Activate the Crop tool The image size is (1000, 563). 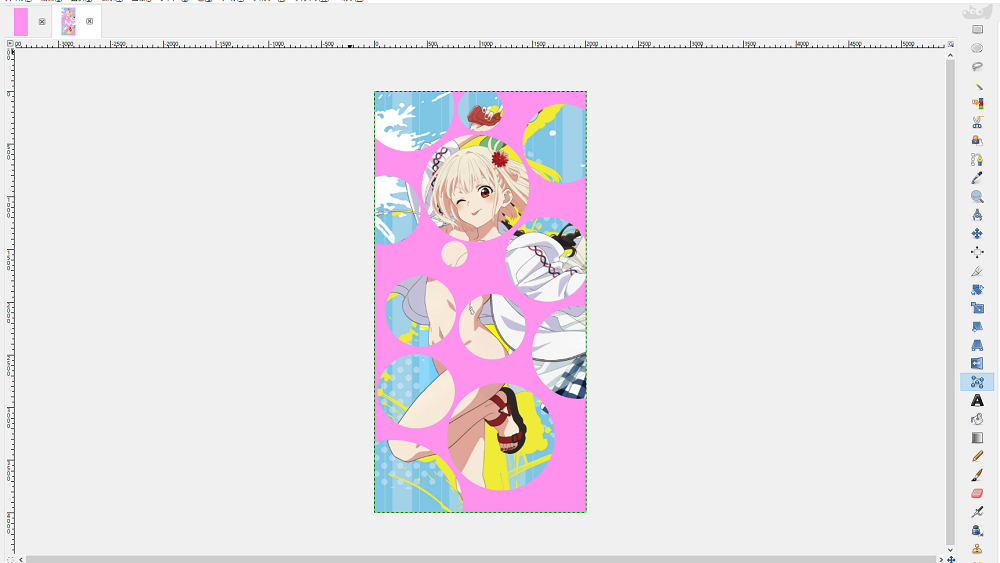(x=977, y=270)
